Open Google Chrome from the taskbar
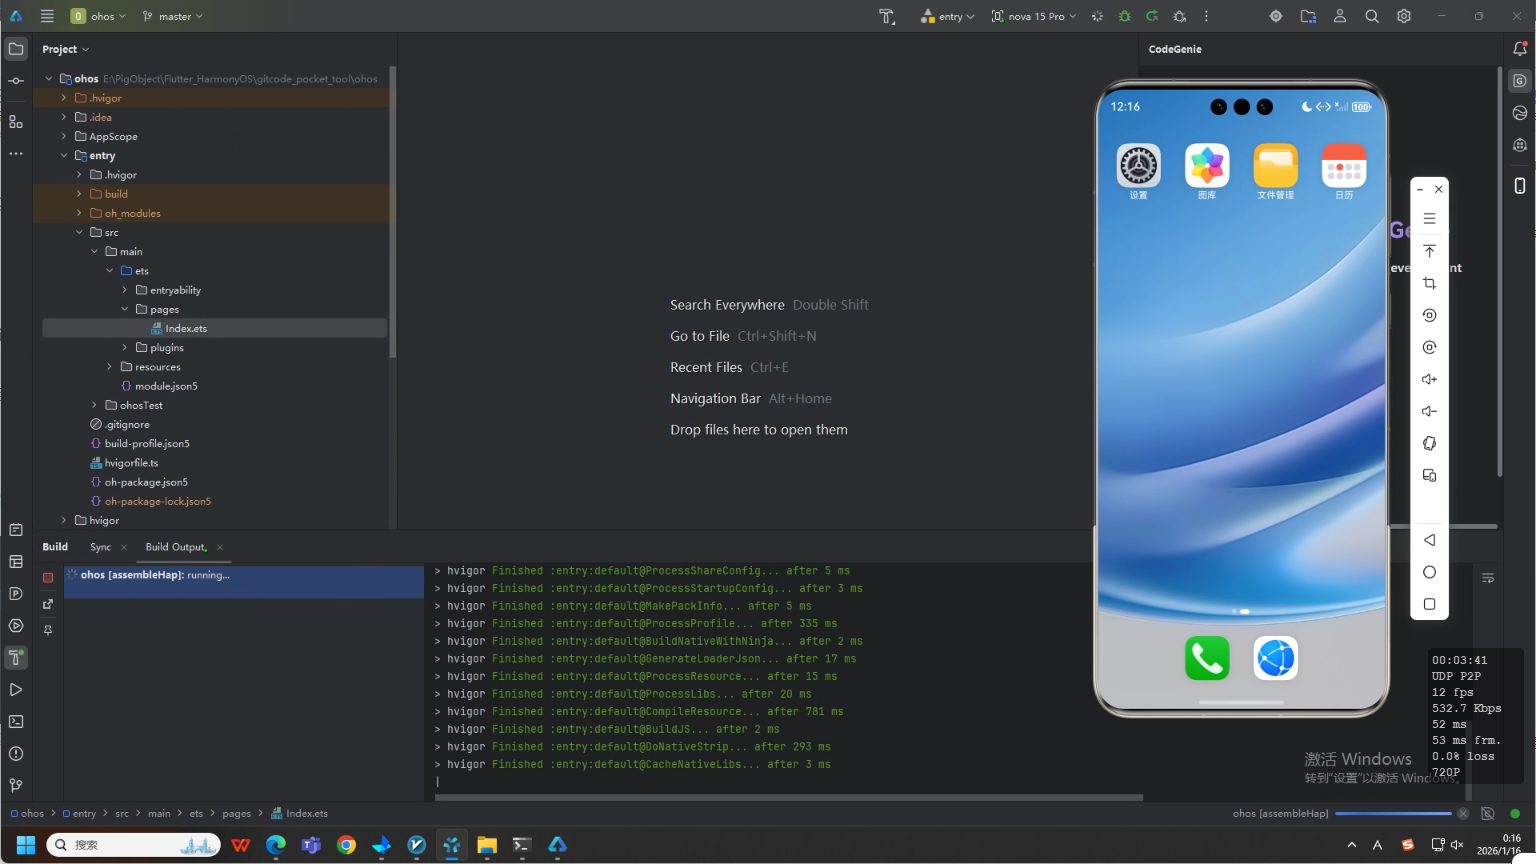Image resolution: width=1536 pixels, height=864 pixels. coord(346,845)
